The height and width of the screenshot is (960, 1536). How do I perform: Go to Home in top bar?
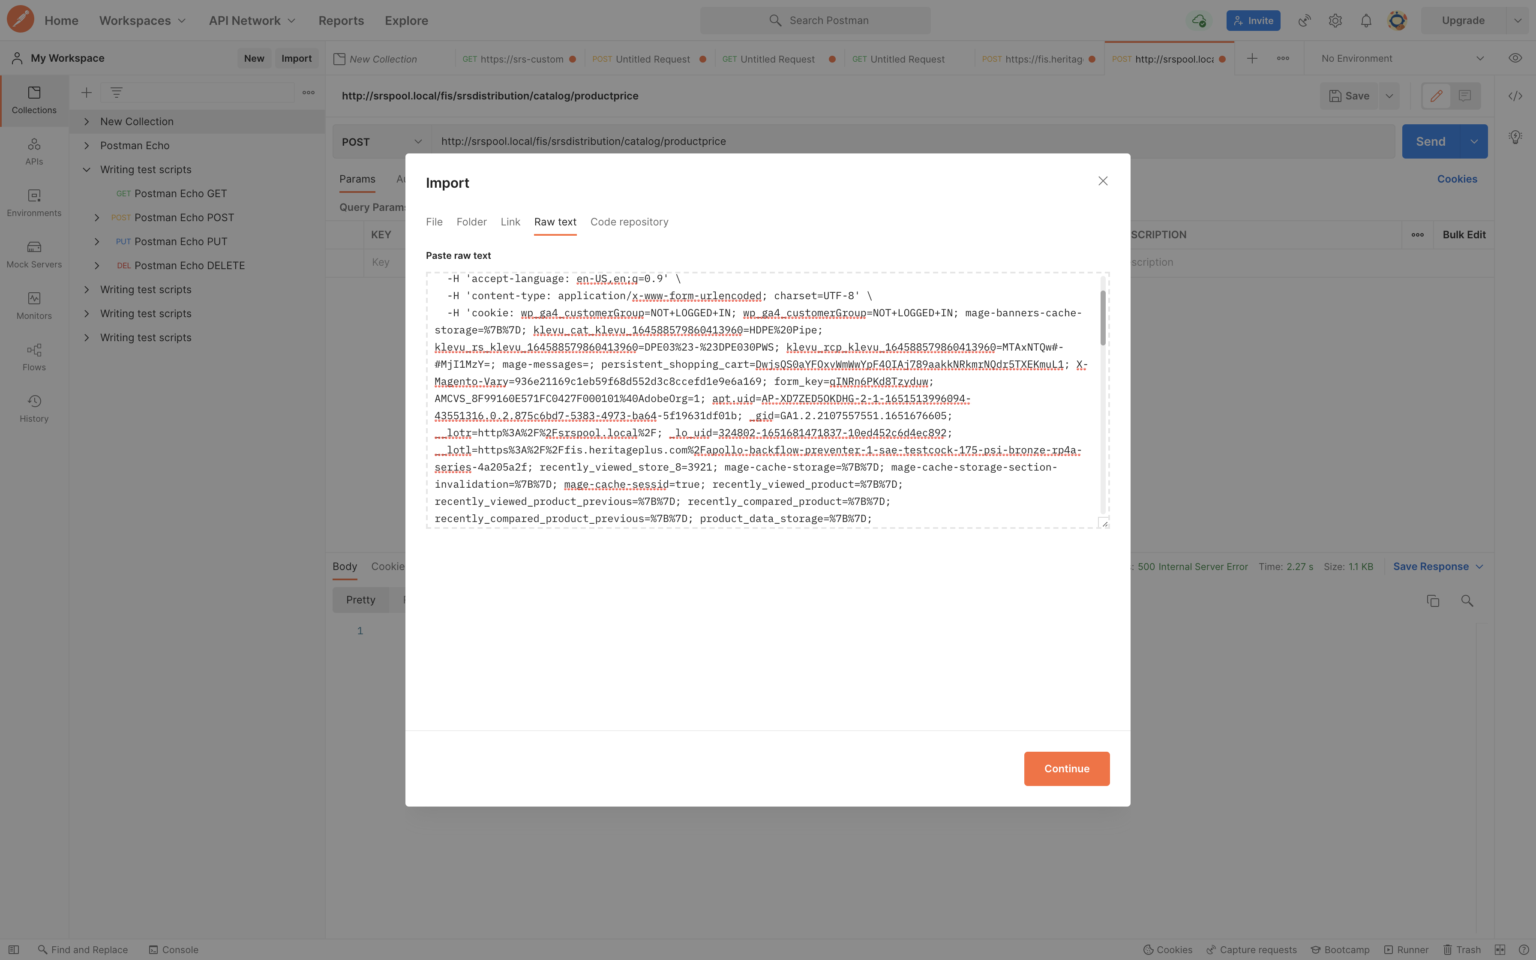click(61, 20)
